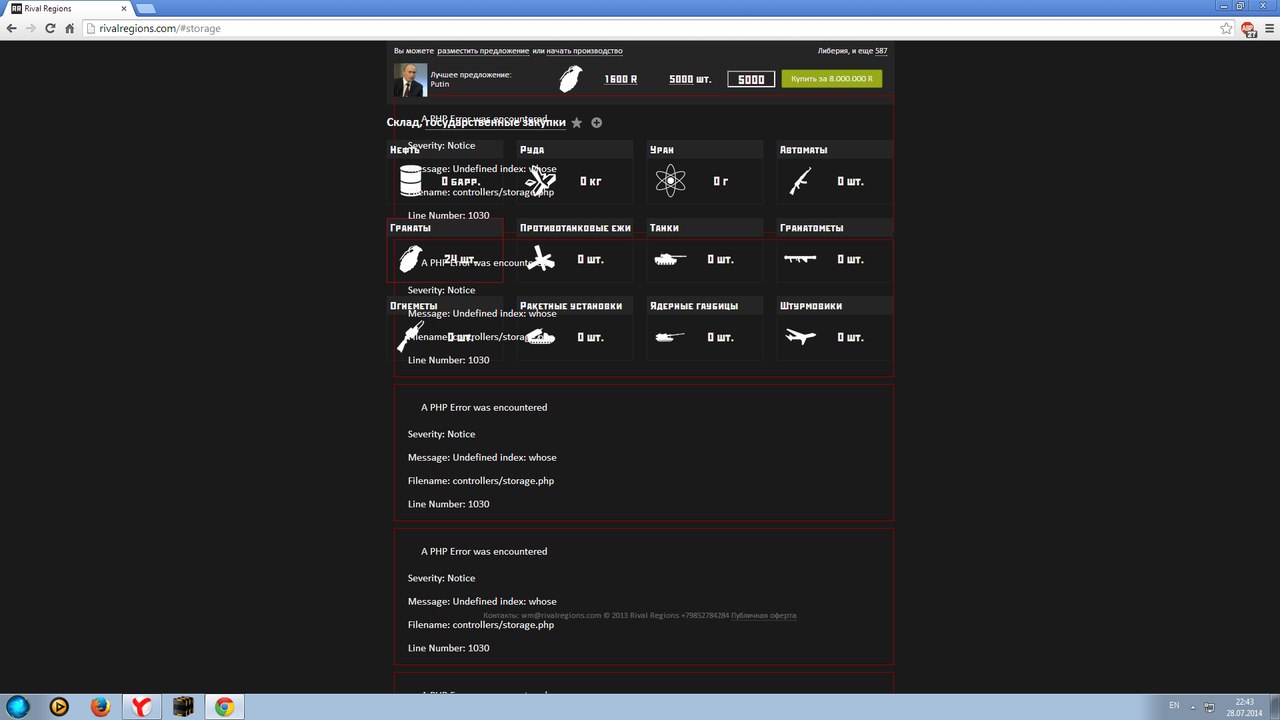Click 'разместить предложение' link

[483, 51]
